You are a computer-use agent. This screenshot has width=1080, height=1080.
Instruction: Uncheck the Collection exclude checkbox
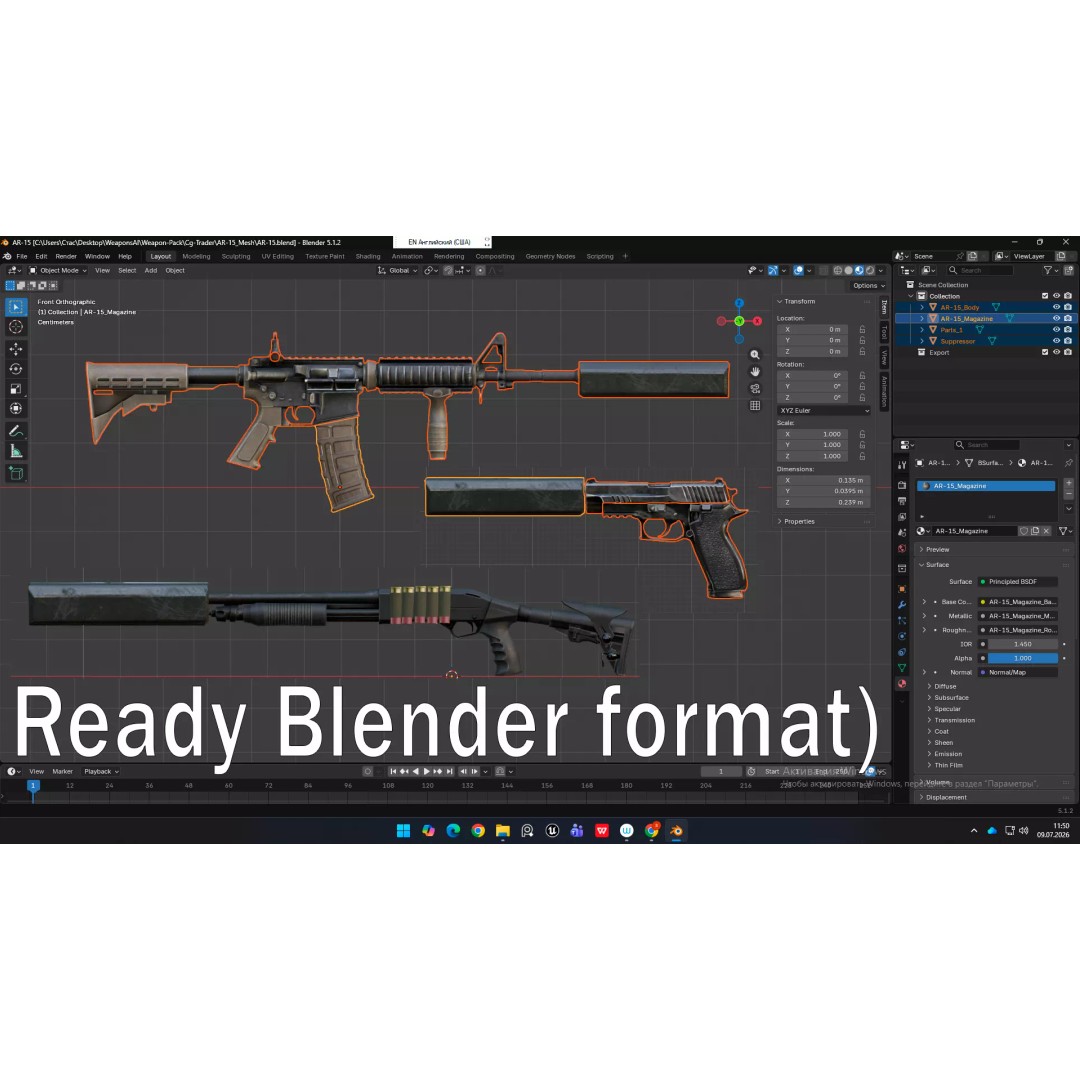pos(1045,296)
